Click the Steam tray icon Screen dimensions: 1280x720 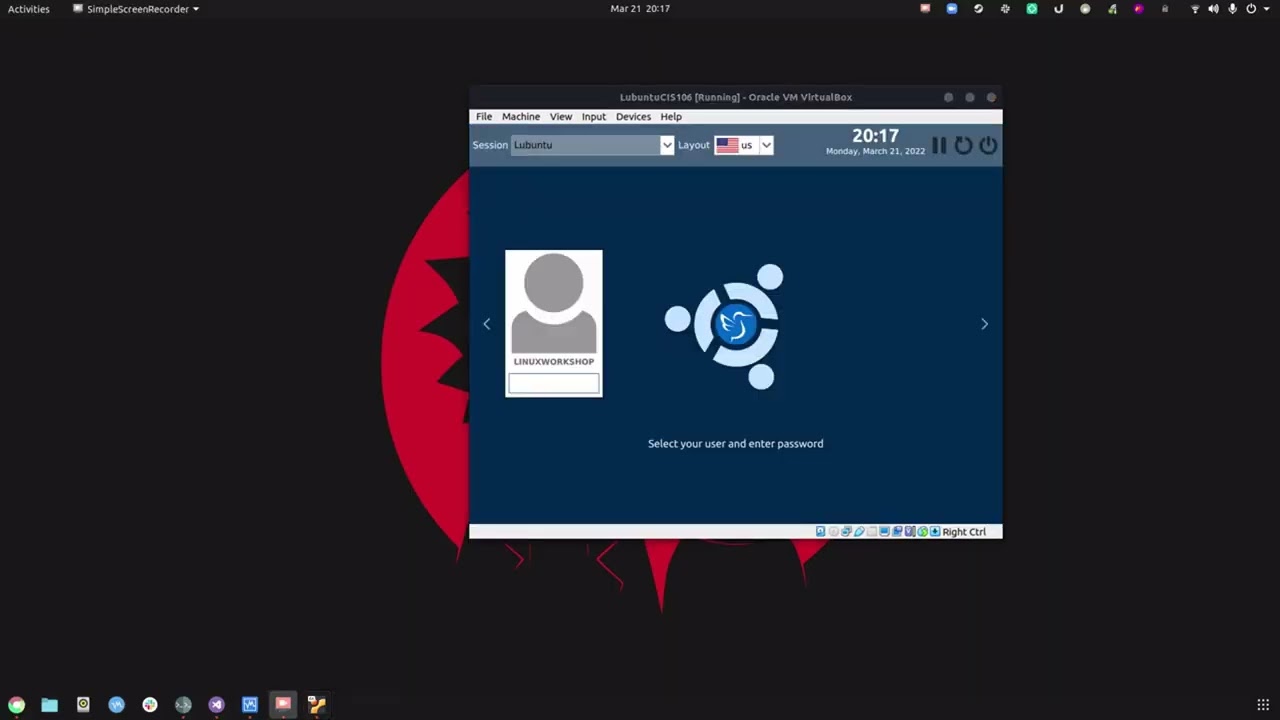click(x=978, y=9)
